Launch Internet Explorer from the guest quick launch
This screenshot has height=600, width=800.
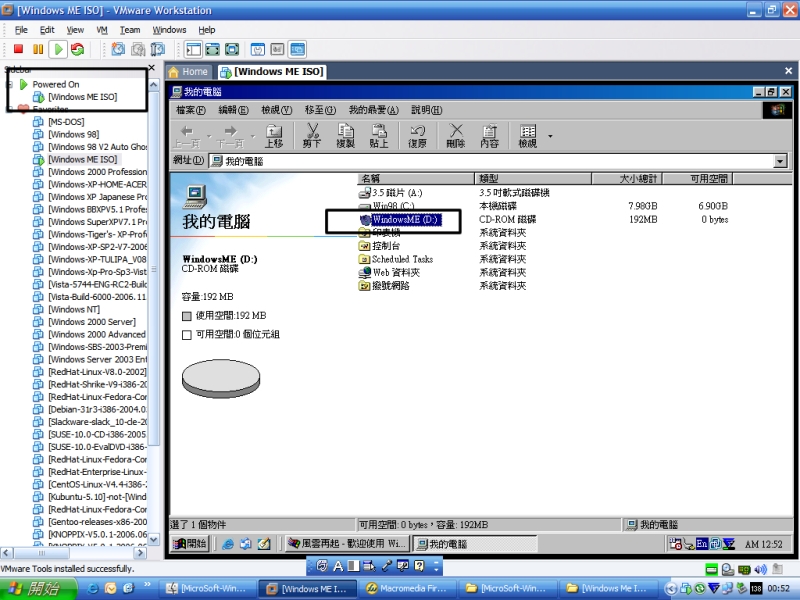click(x=228, y=544)
